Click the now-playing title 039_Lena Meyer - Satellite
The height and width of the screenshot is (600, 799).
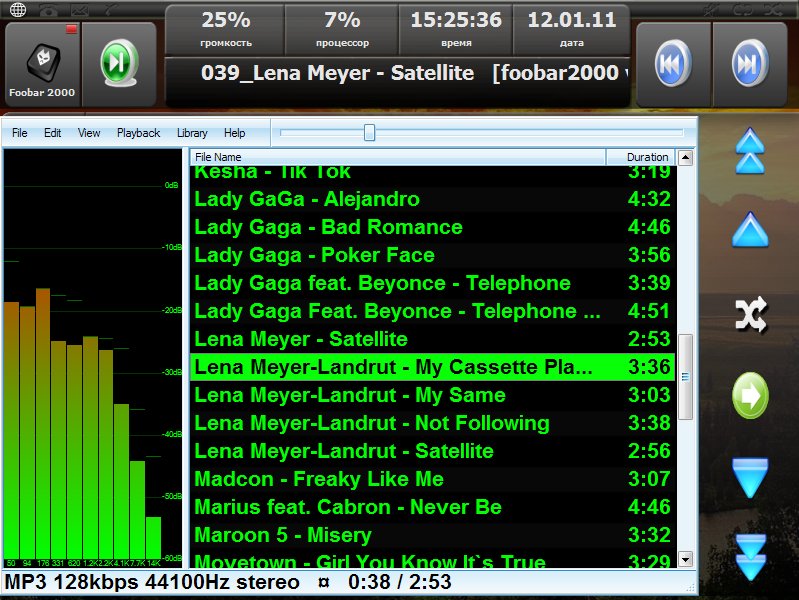(x=337, y=73)
